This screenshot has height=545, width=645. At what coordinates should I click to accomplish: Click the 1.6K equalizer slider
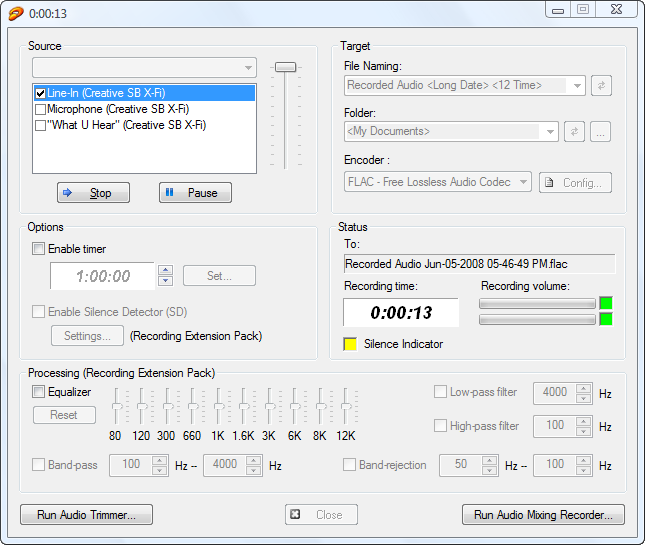pos(244,406)
